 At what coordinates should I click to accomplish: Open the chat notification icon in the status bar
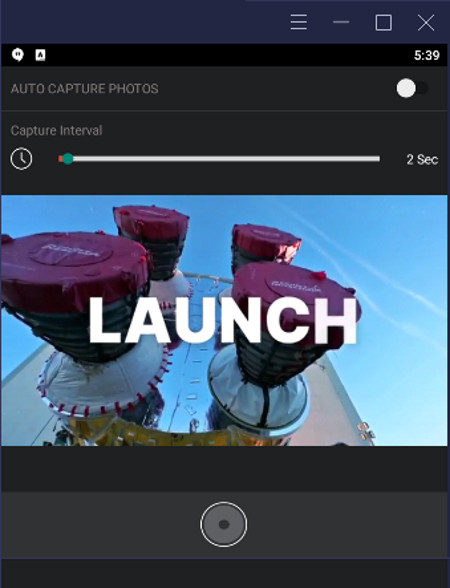[18, 55]
